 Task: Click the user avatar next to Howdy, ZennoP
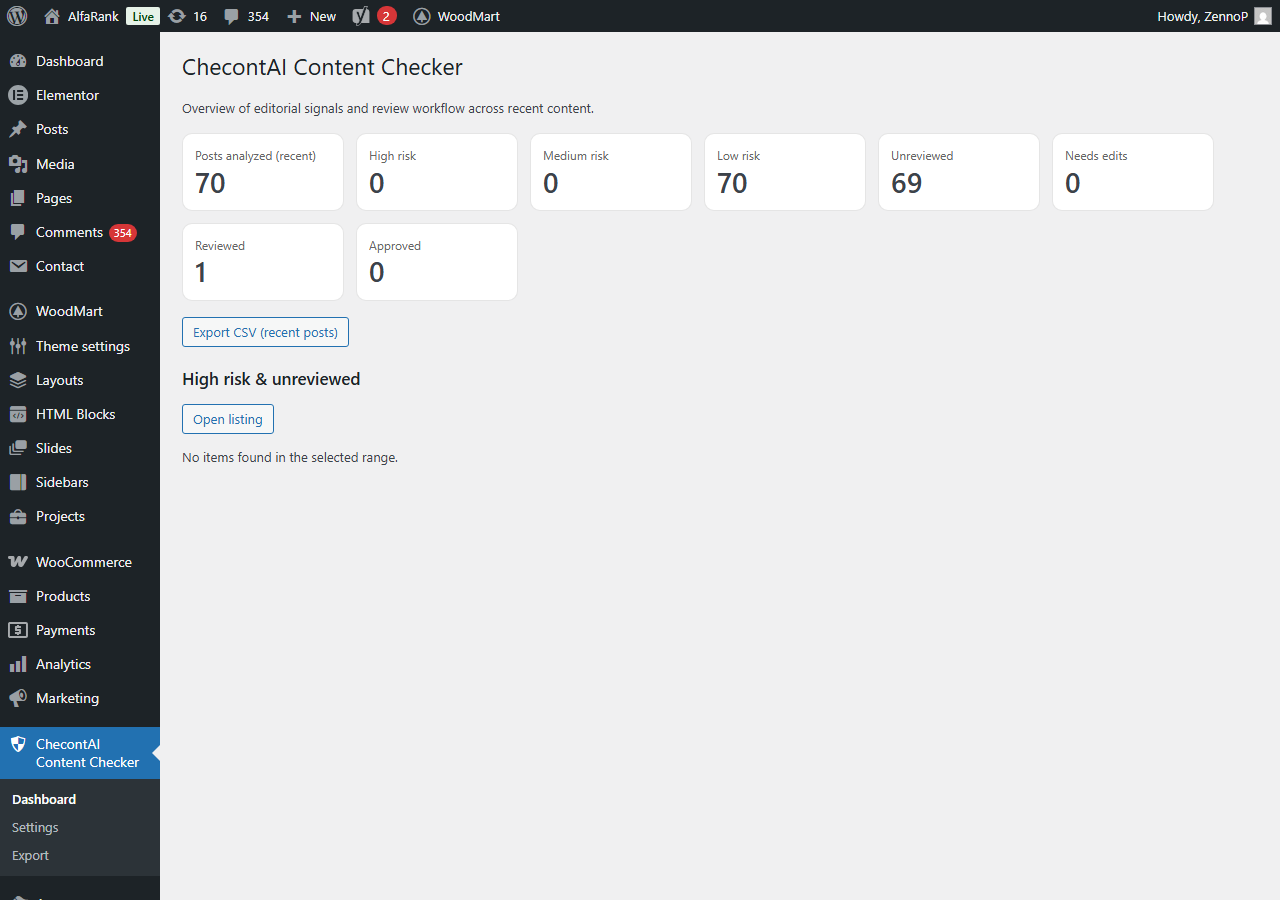pyautogui.click(x=1263, y=16)
